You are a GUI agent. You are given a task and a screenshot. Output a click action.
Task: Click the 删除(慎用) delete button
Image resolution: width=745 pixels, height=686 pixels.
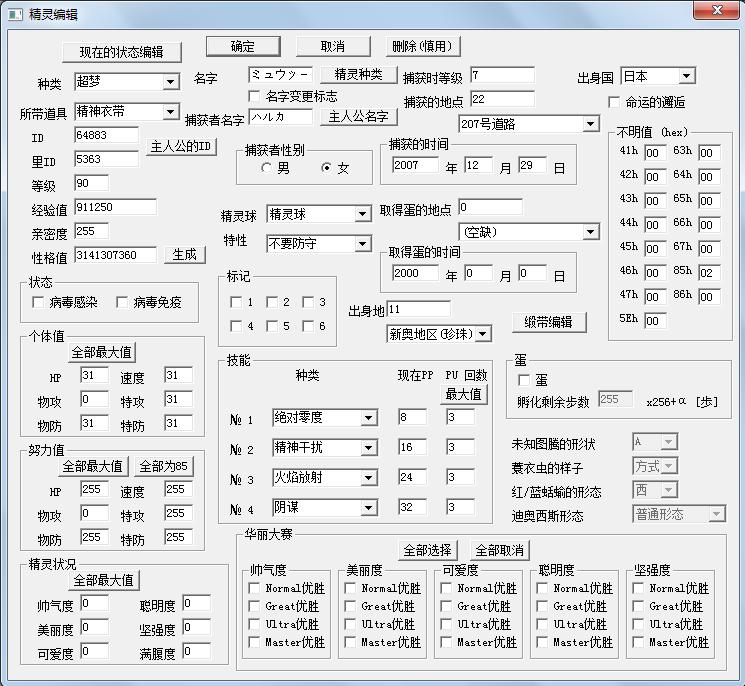(422, 46)
